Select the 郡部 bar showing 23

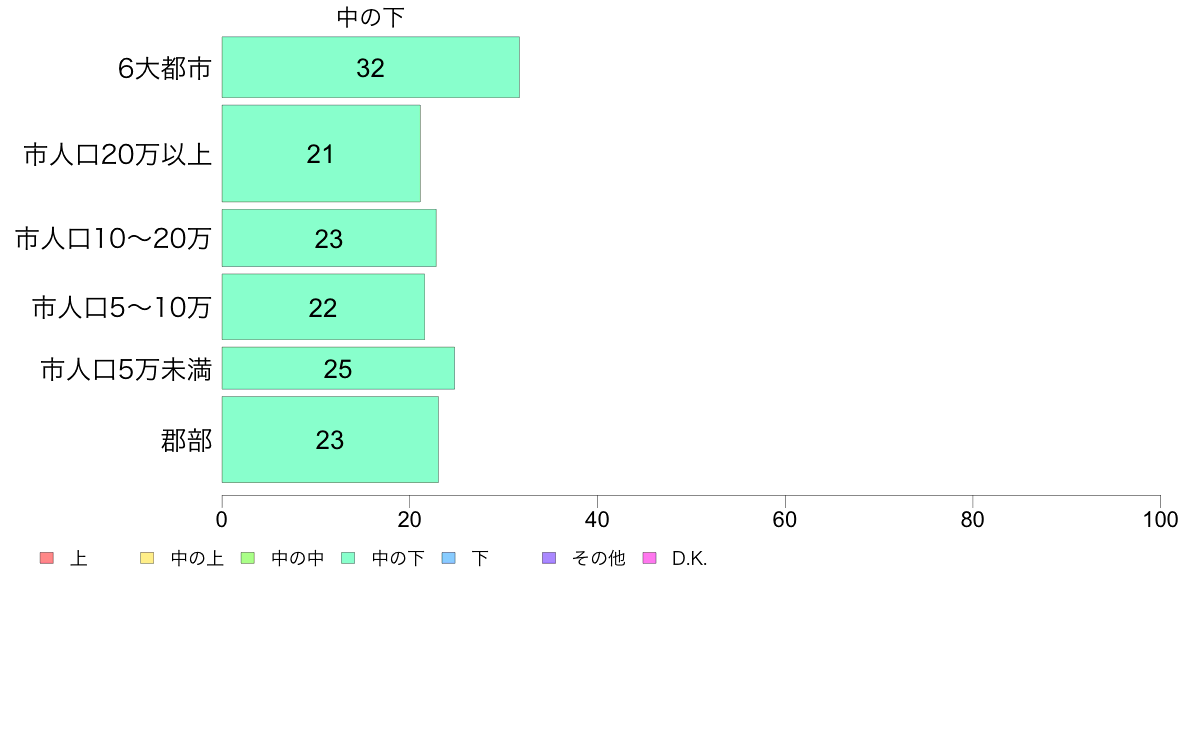(x=330, y=440)
